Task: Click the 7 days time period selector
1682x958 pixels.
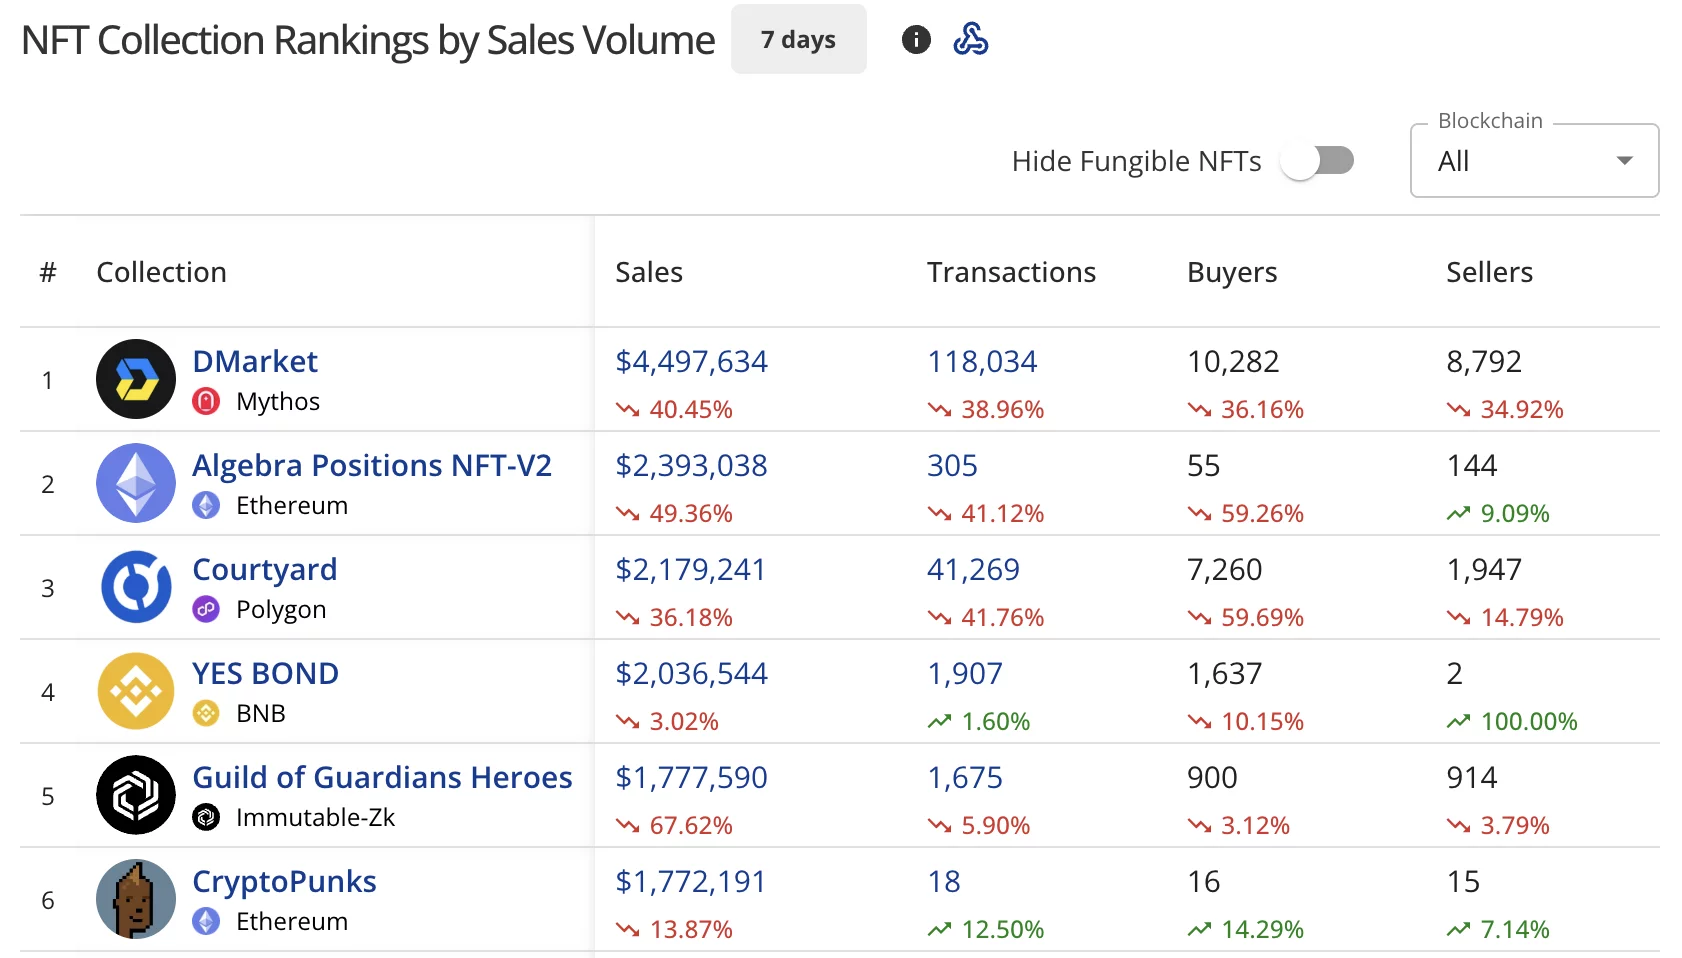Action: click(x=797, y=39)
